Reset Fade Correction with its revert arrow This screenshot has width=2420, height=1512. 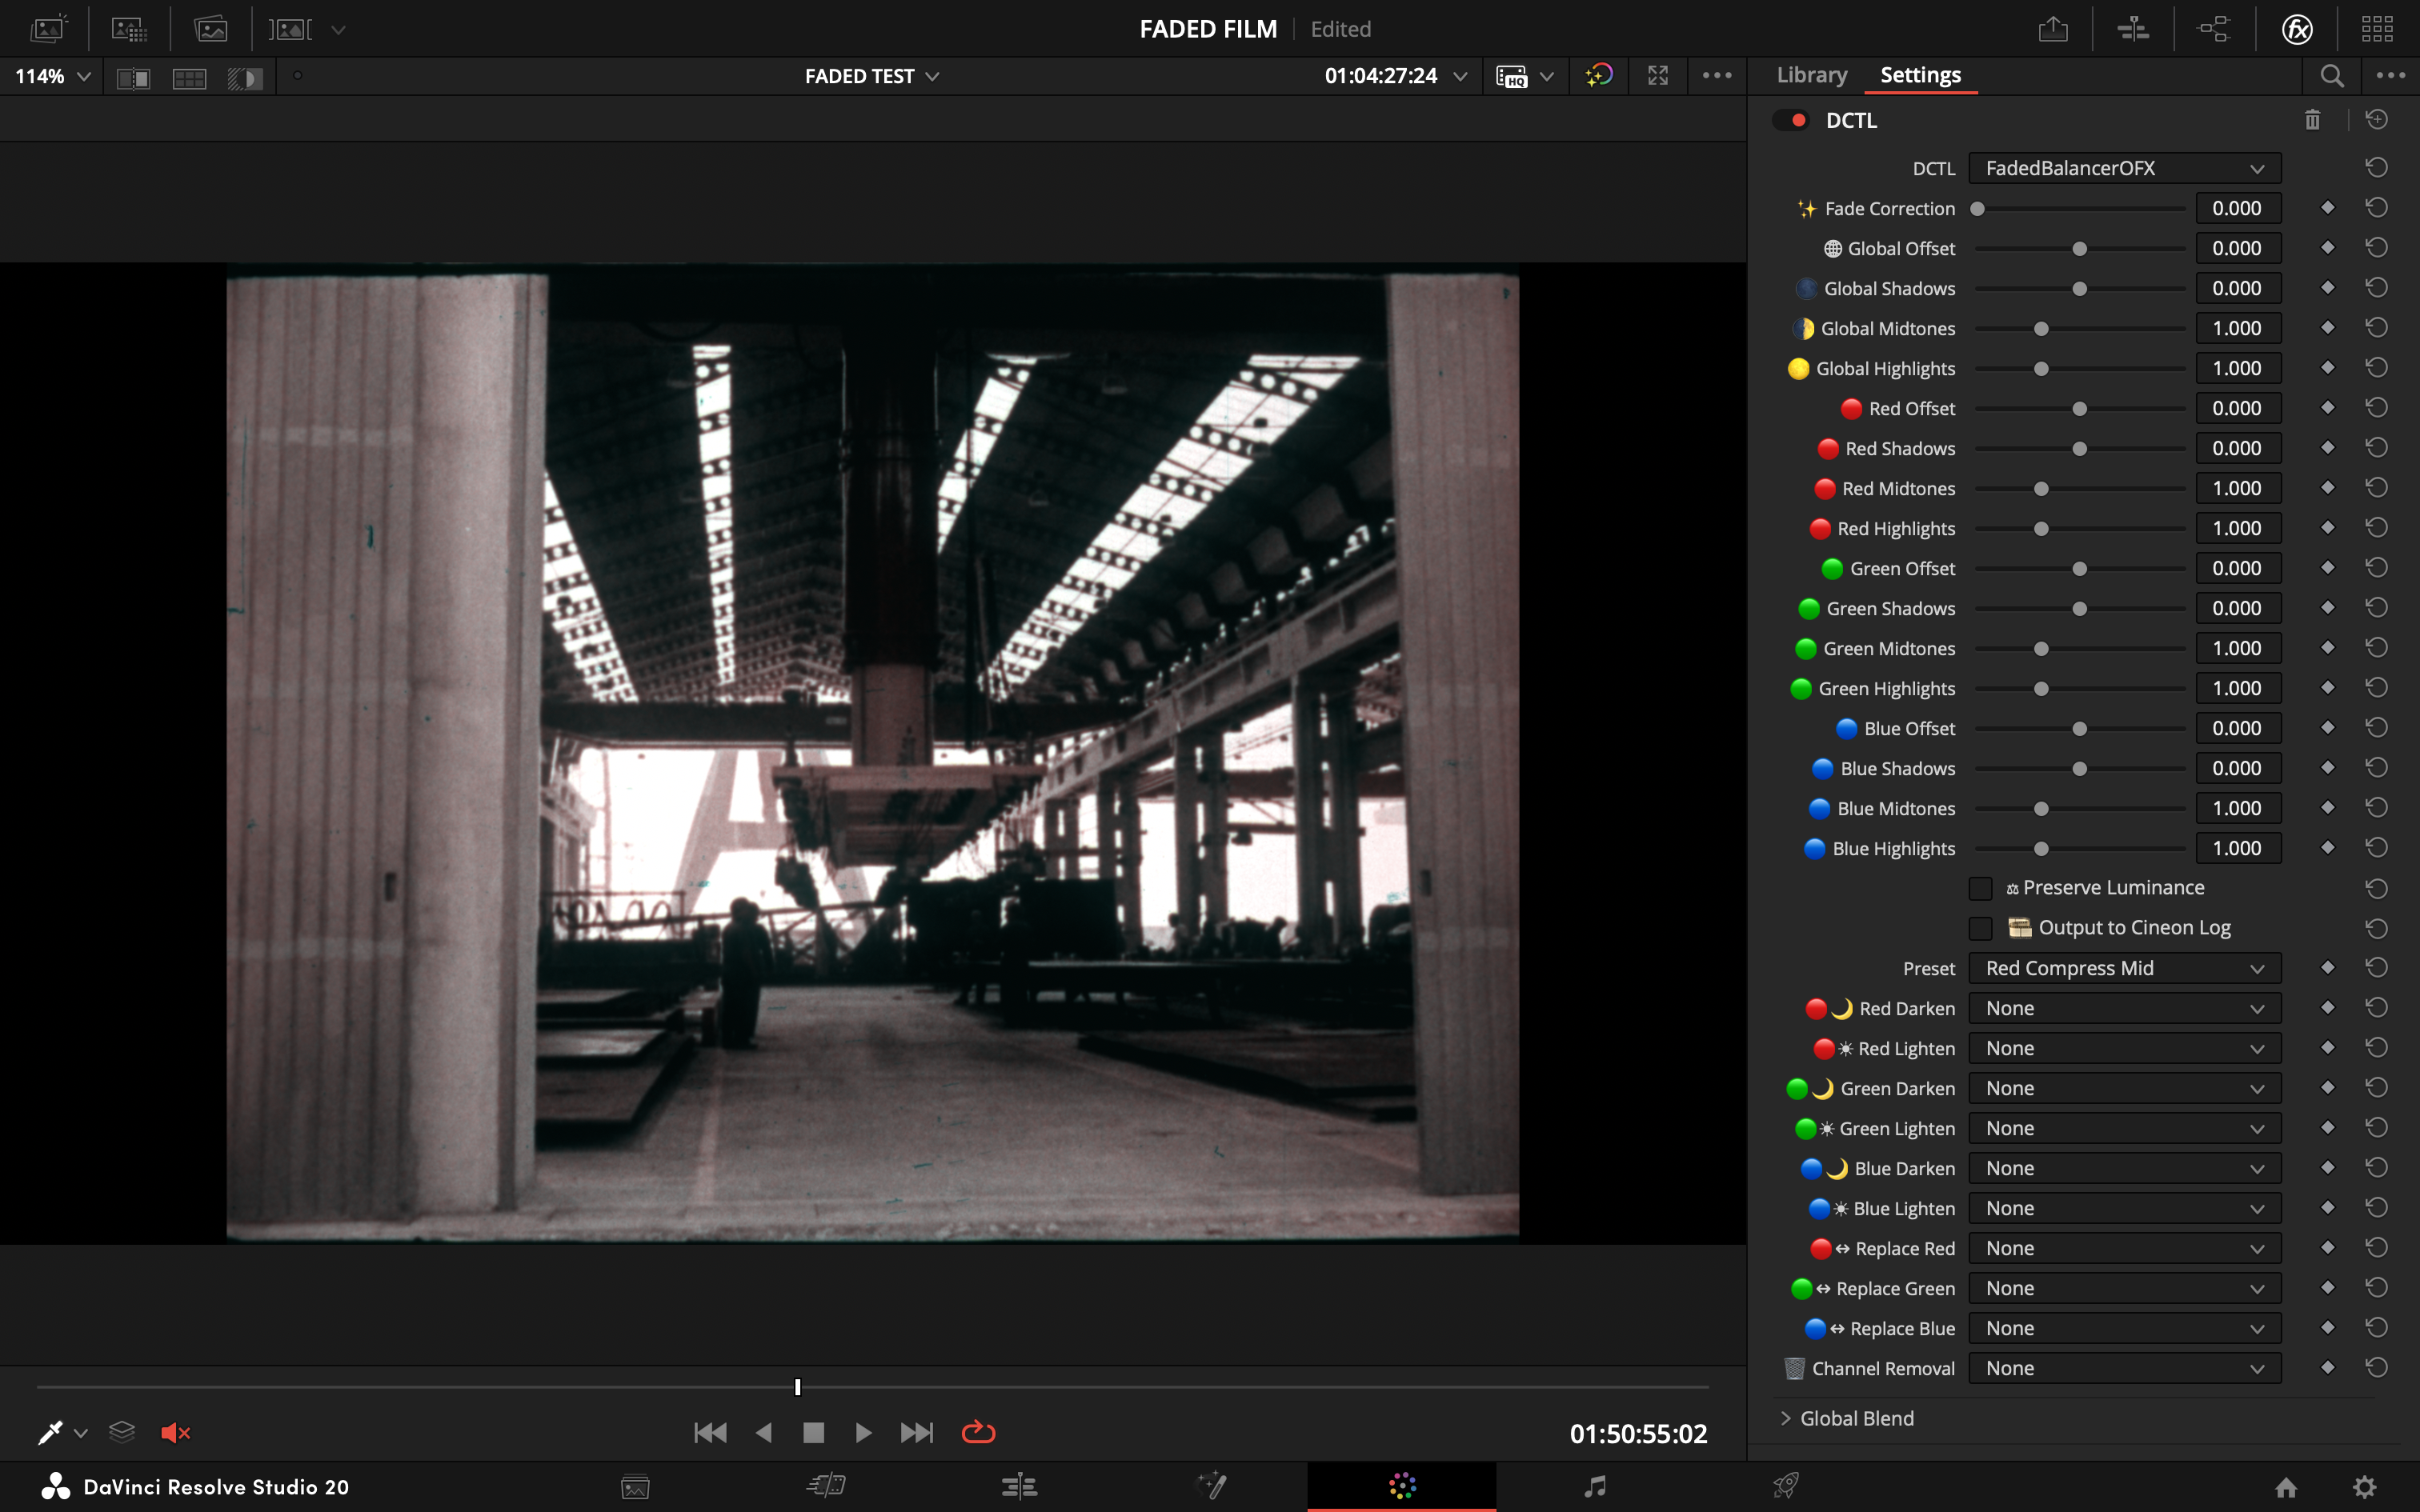click(x=2377, y=207)
